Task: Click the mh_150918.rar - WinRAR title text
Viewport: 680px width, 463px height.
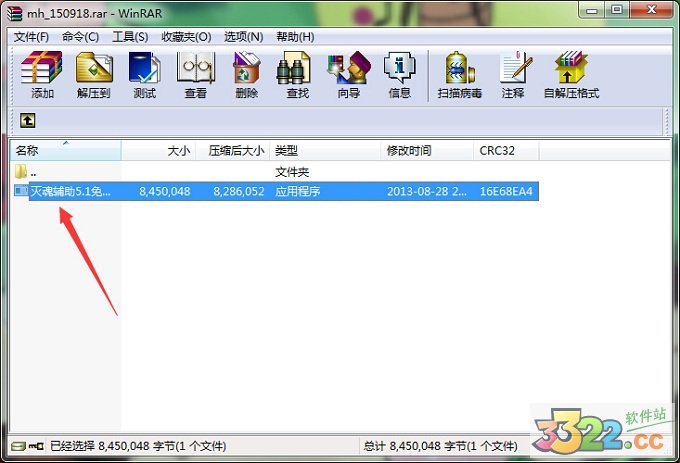Action: pyautogui.click(x=95, y=13)
